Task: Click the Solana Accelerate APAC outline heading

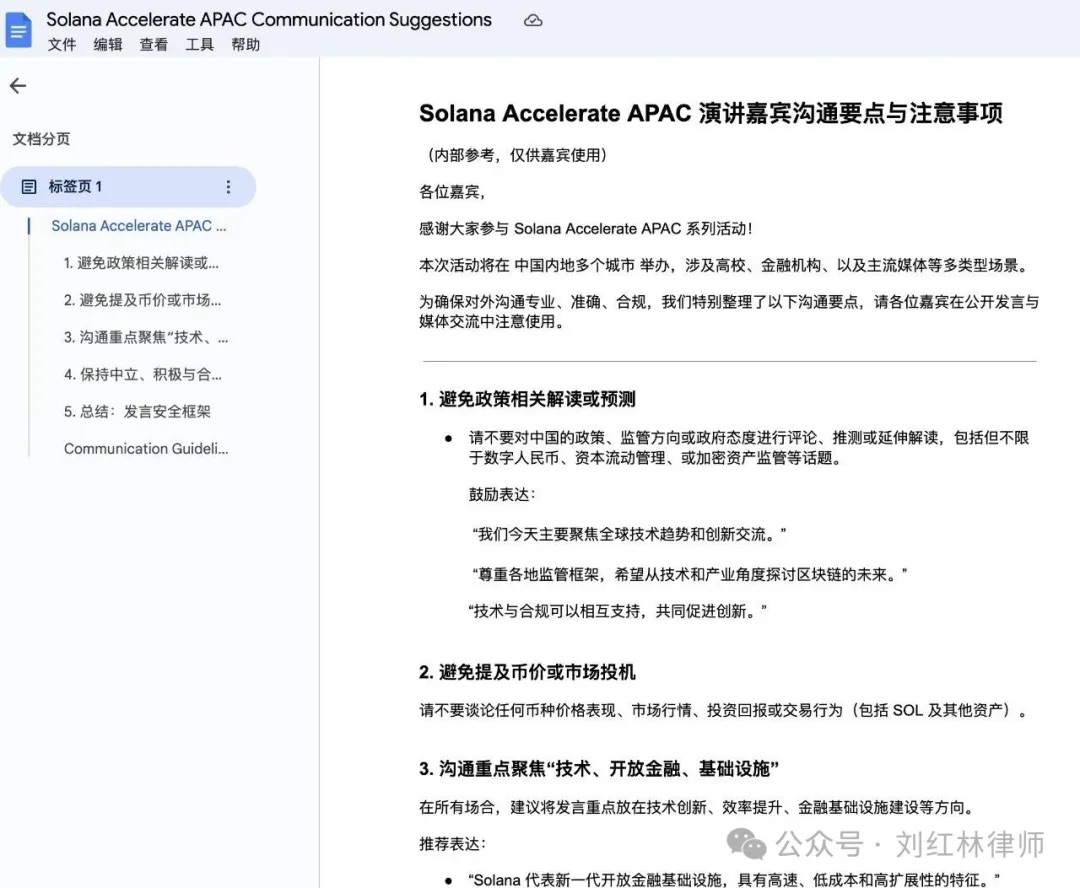Action: point(139,225)
